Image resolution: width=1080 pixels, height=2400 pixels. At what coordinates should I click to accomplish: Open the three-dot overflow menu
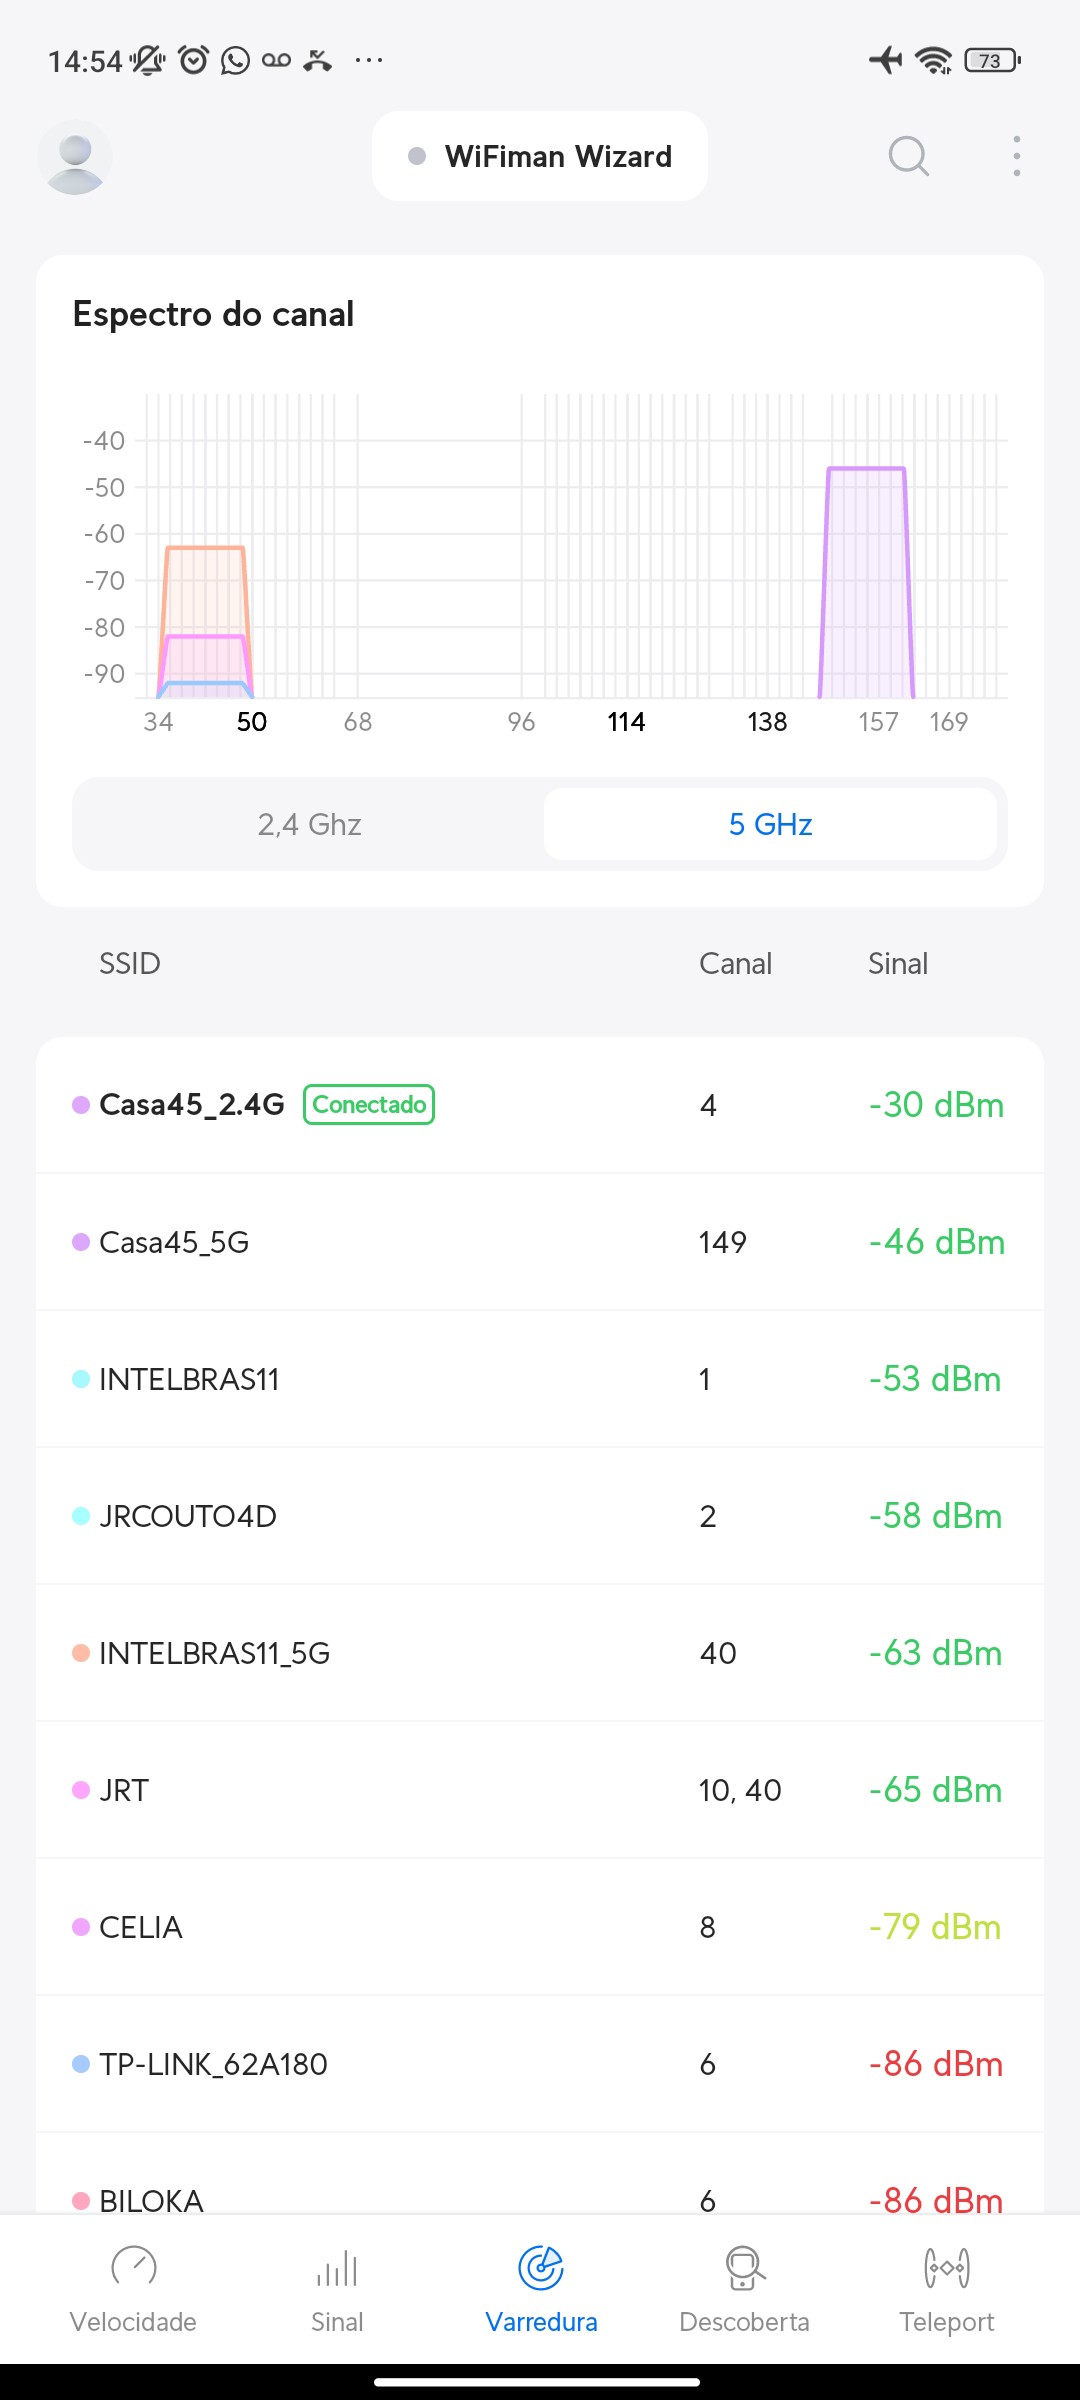[1016, 157]
